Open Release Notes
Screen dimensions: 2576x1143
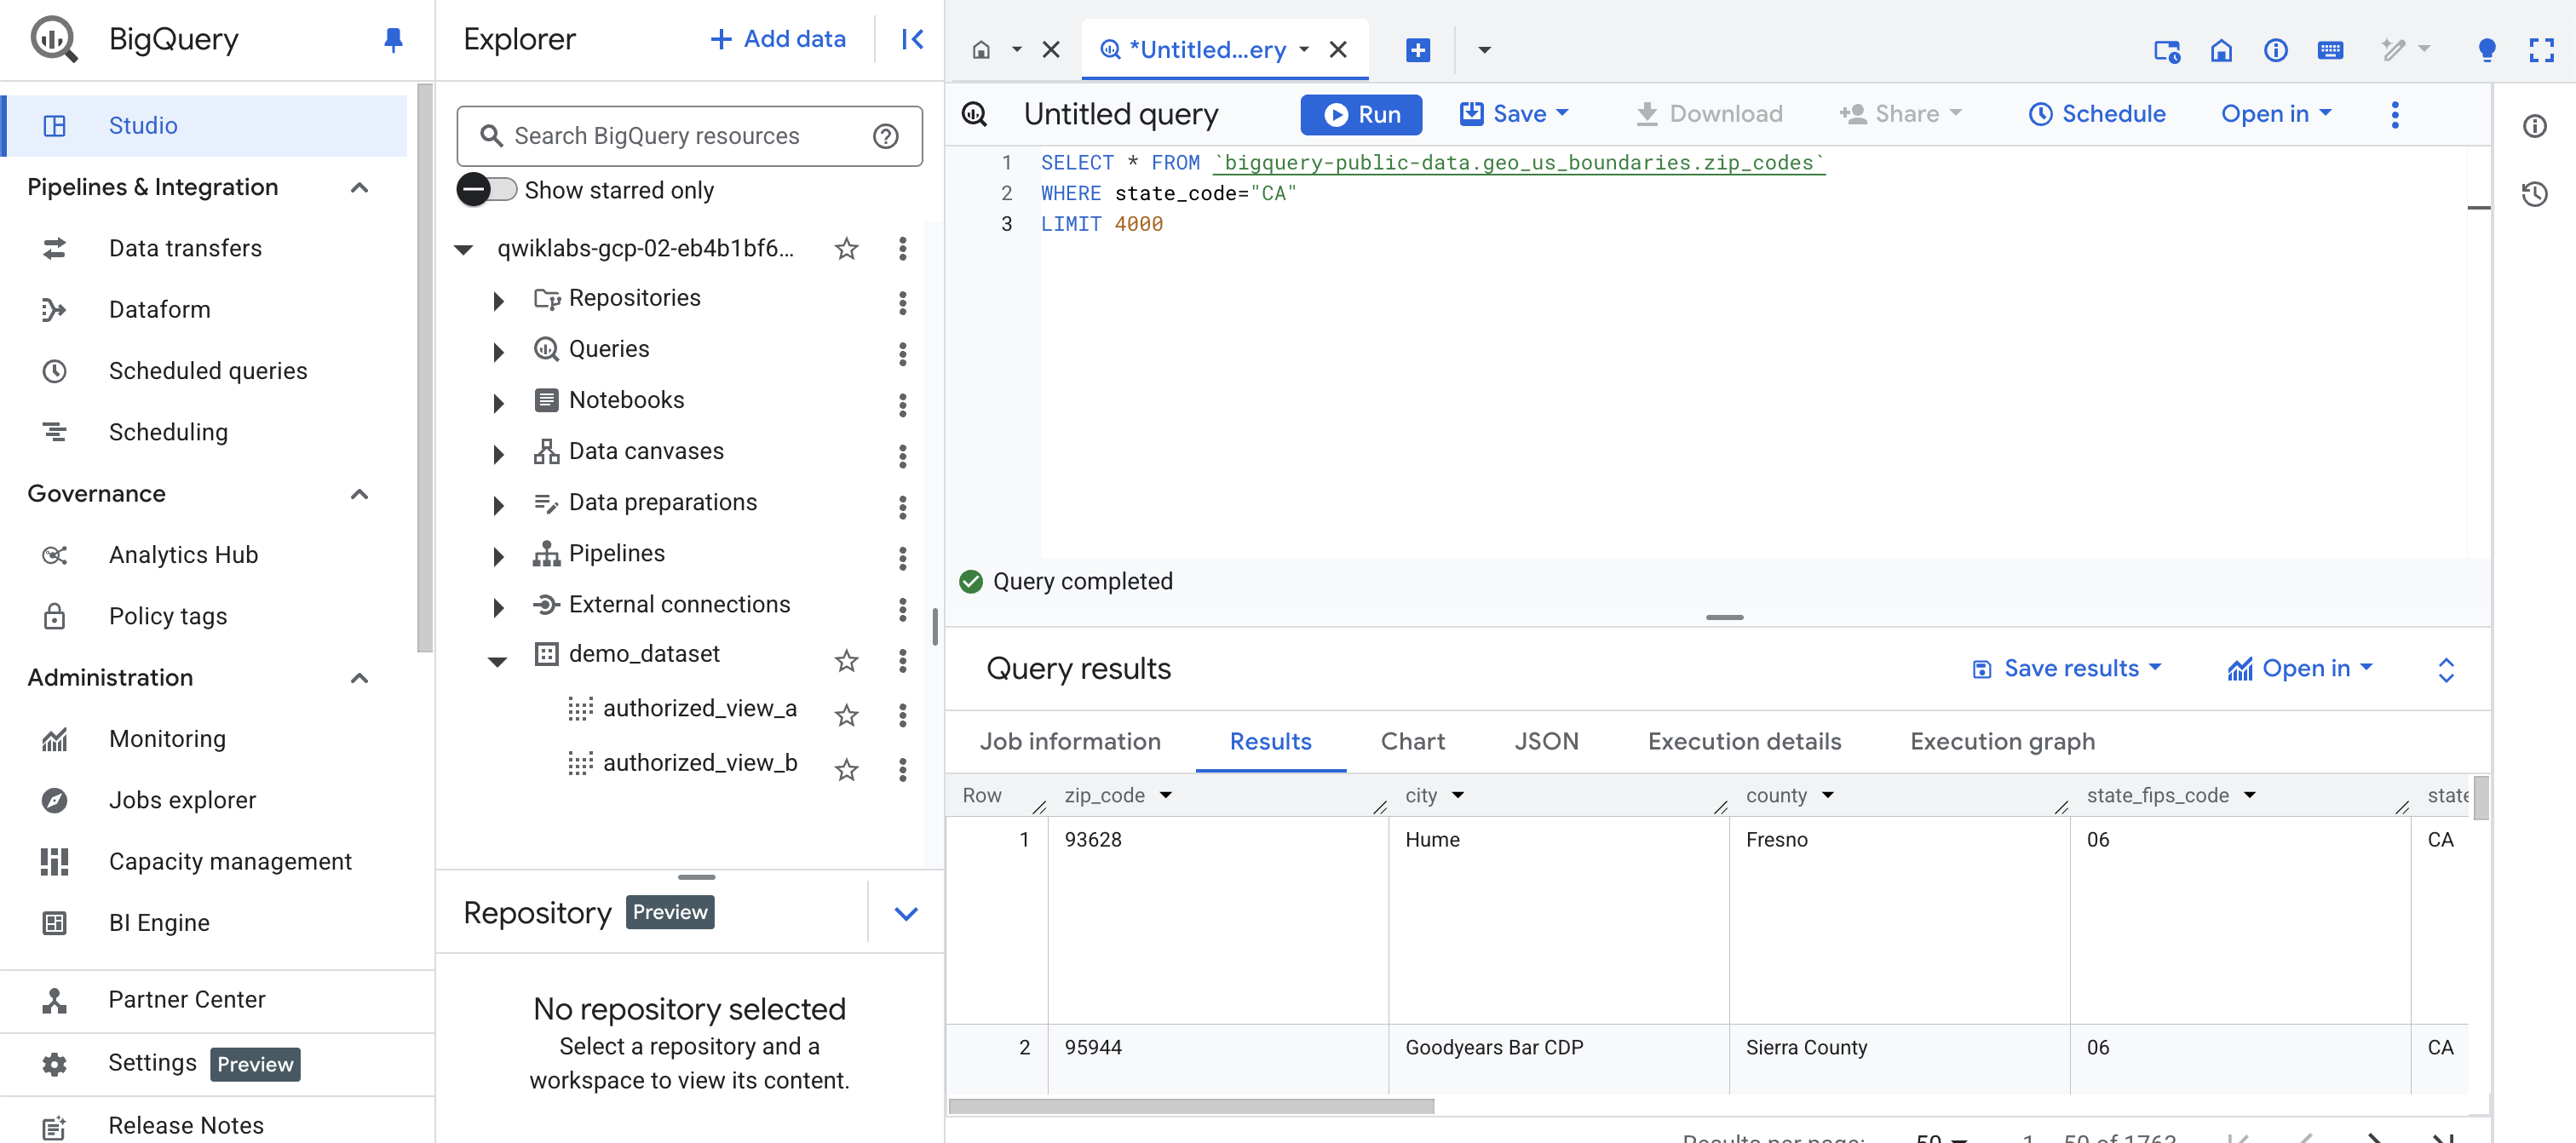point(186,1125)
